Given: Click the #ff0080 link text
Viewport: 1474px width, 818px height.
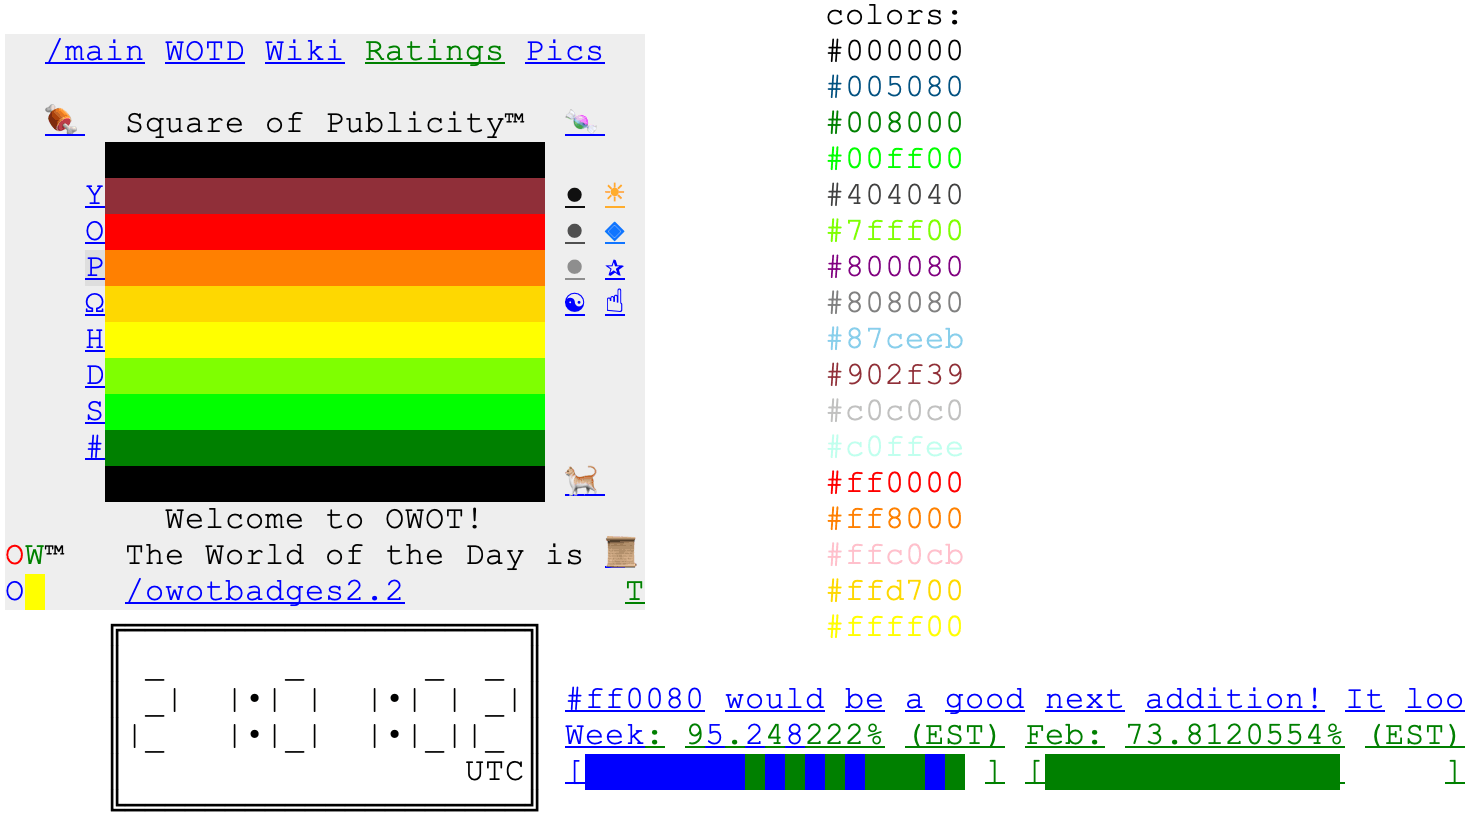Looking at the screenshot, I should 634,699.
